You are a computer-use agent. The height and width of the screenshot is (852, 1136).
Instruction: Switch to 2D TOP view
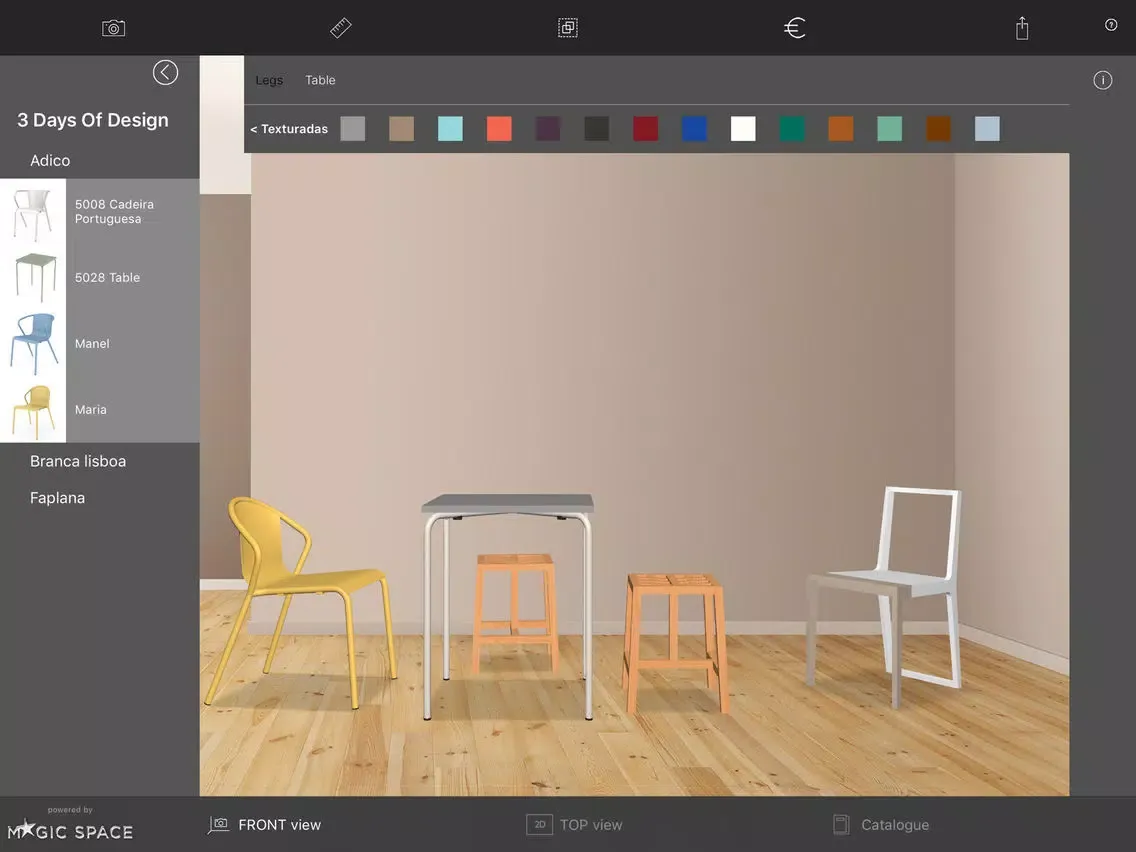pyautogui.click(x=575, y=825)
